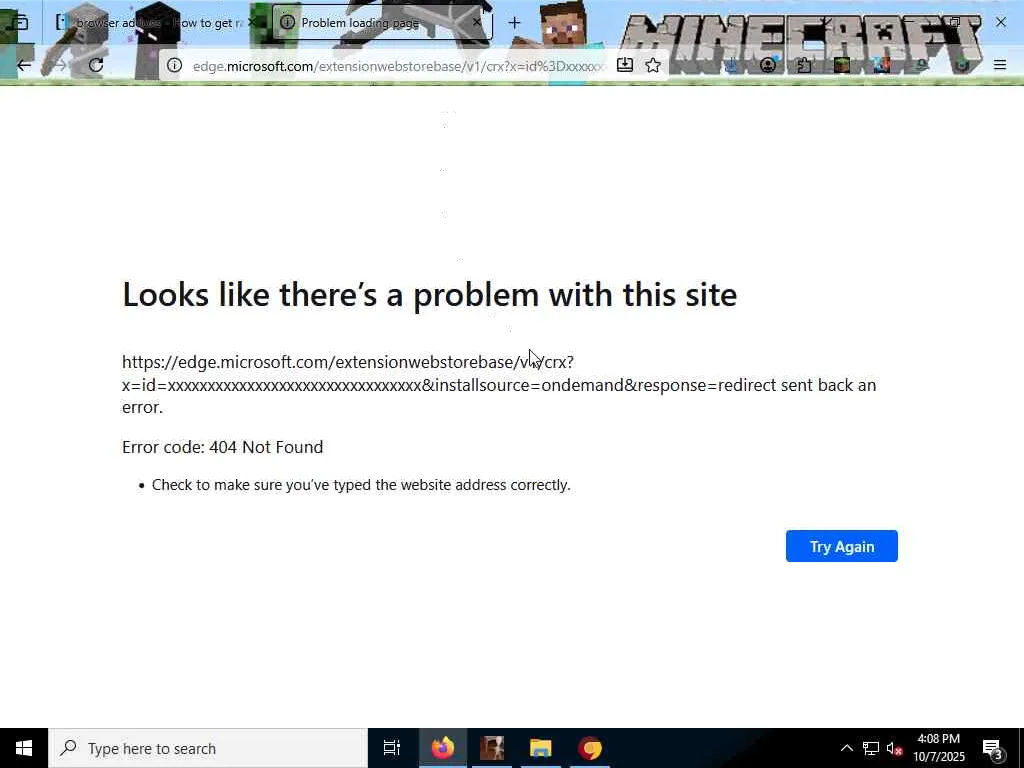
Task: Close the browser addons tab
Action: (x=251, y=22)
